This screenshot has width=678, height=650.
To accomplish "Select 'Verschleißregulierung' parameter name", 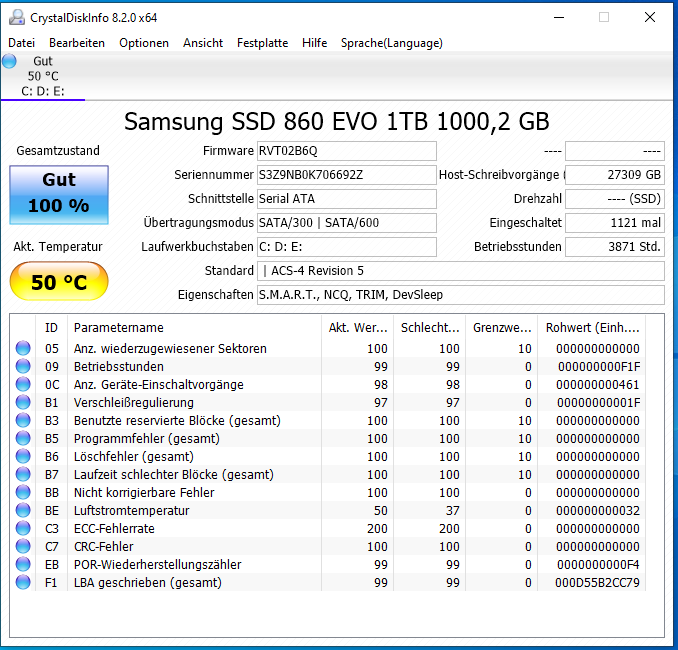I will coord(134,403).
